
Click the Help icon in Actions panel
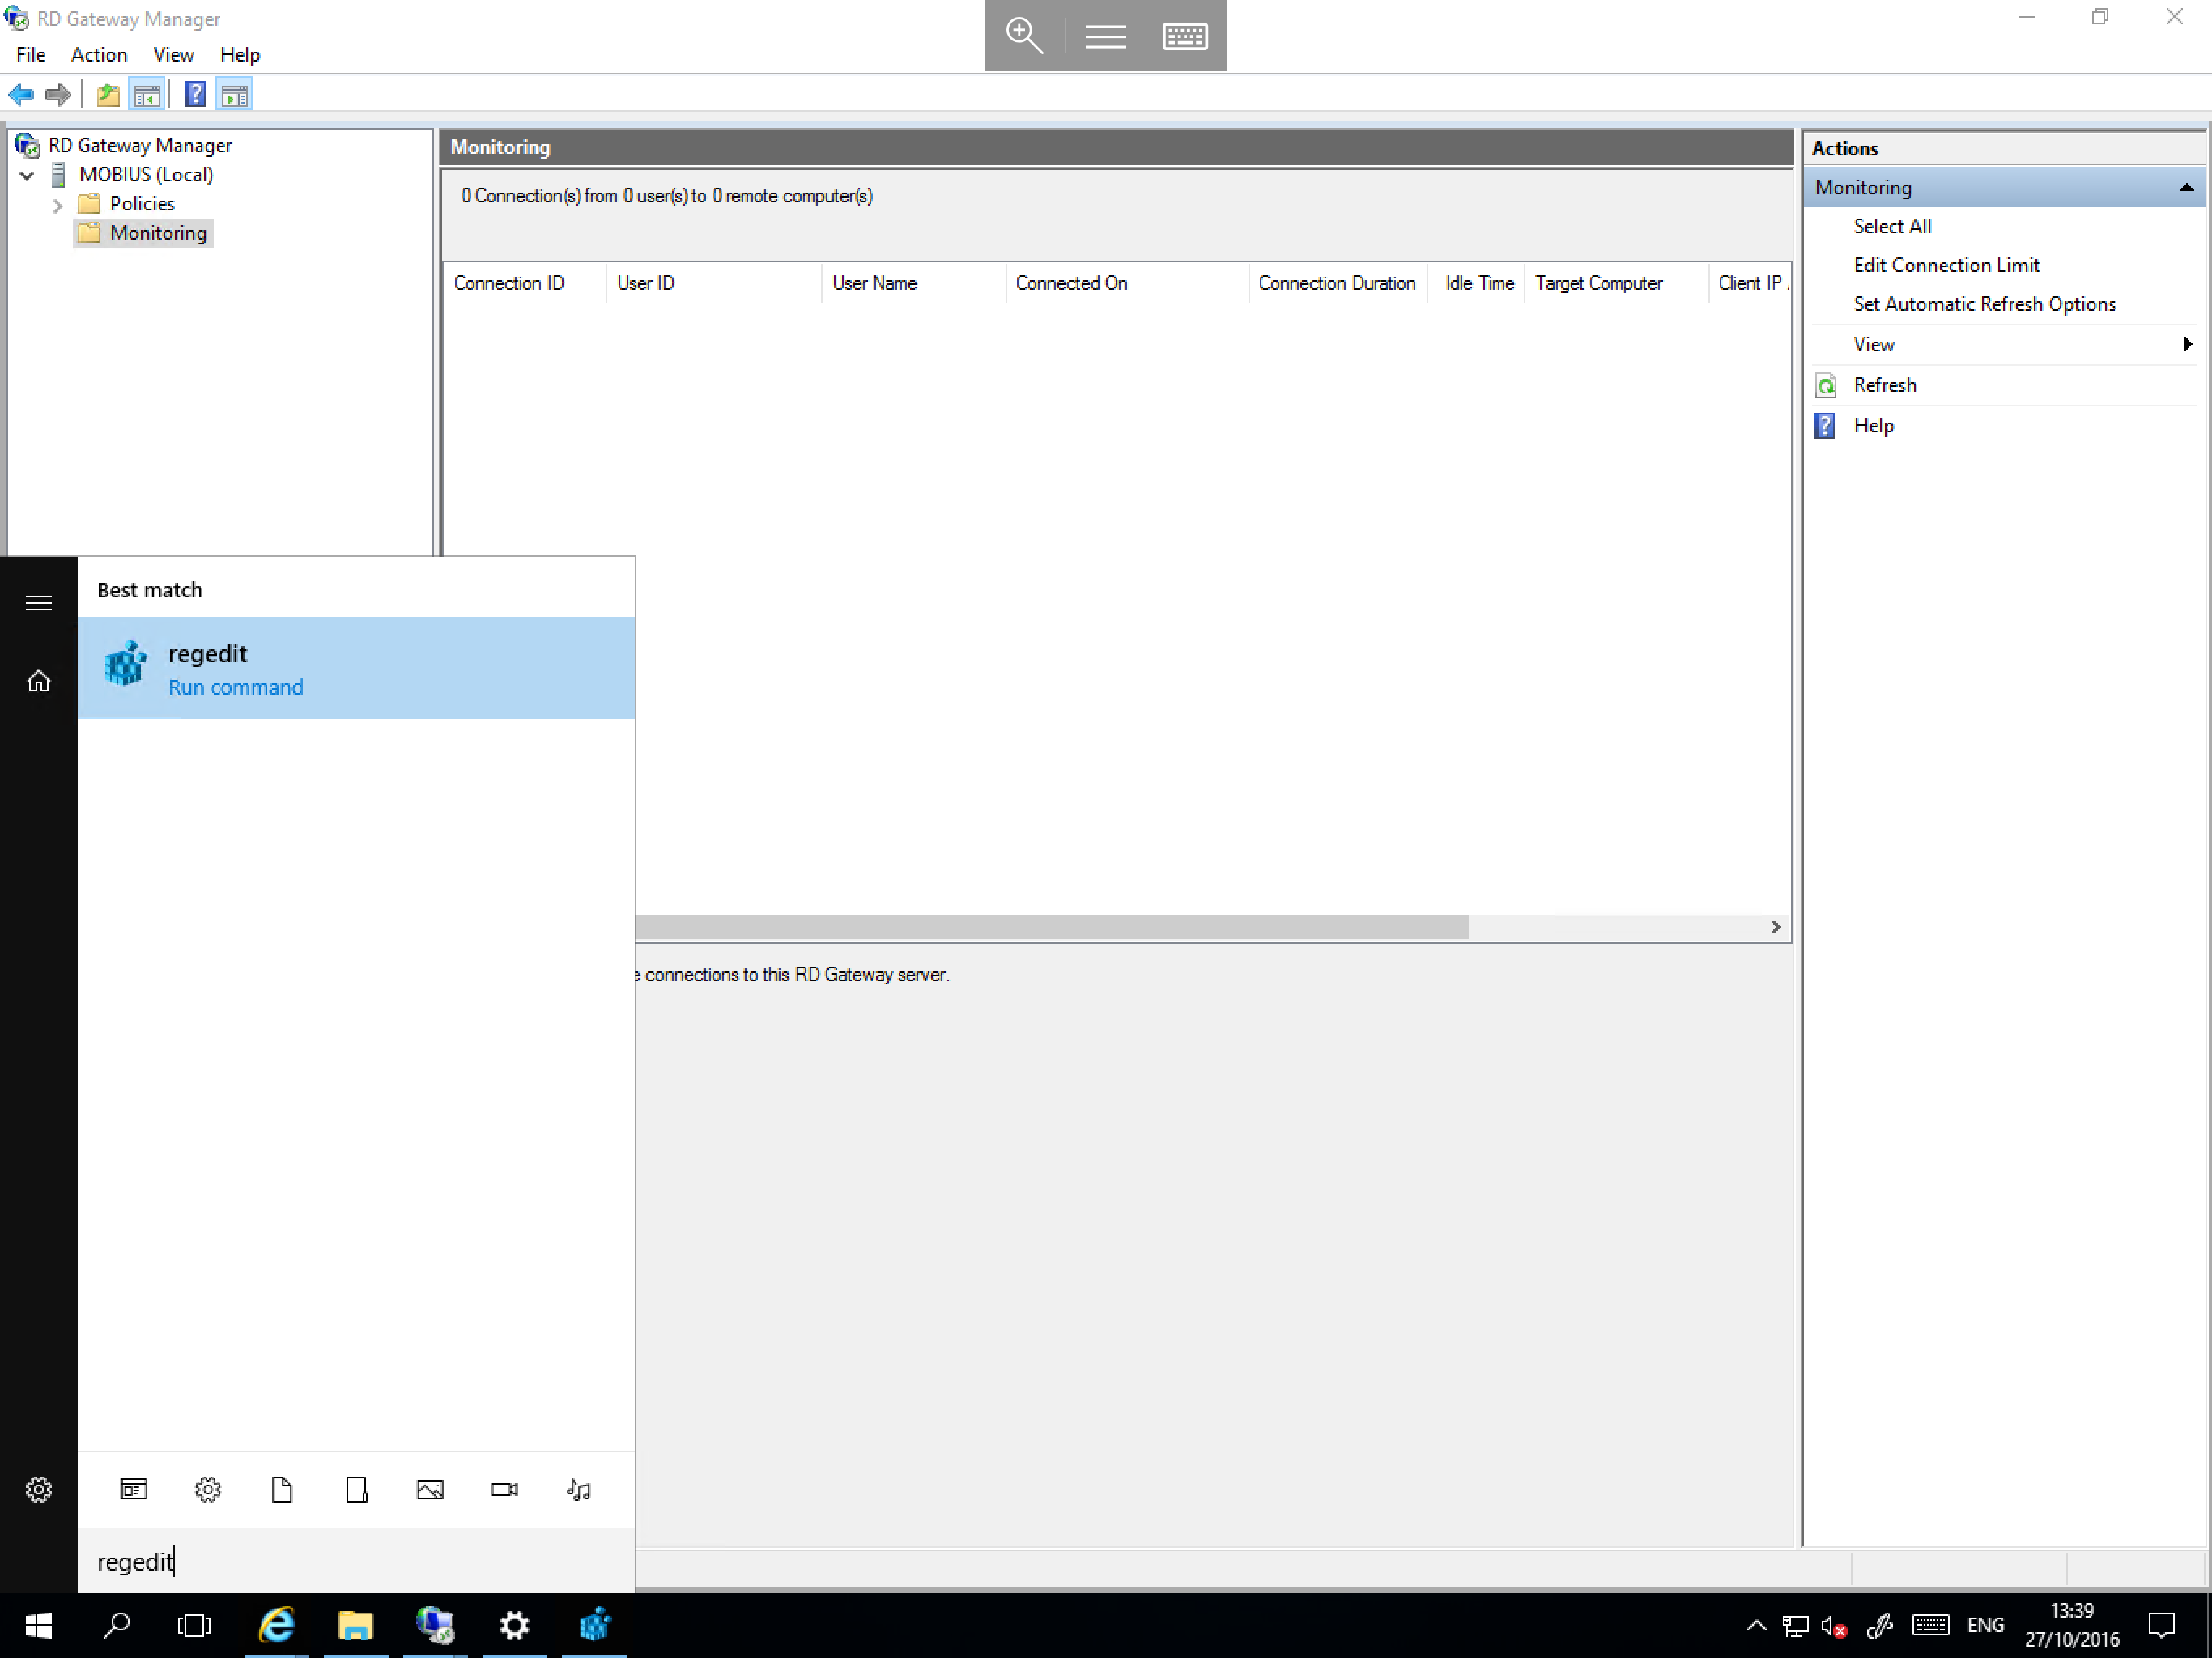click(x=1829, y=425)
